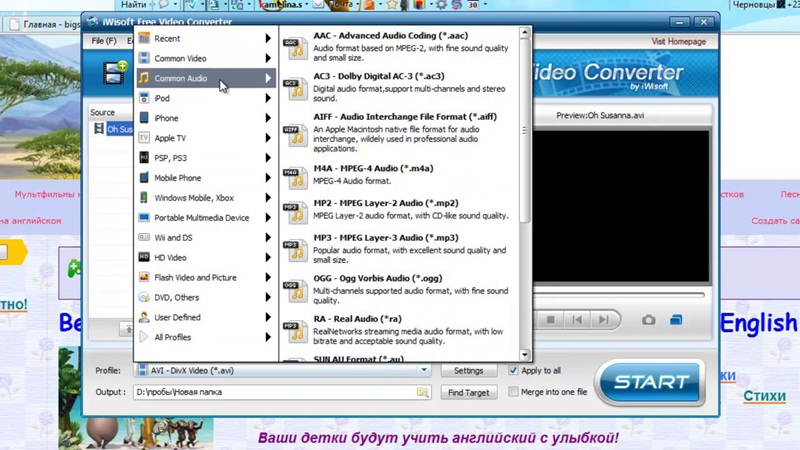Click the All Profiles icon

144,337
